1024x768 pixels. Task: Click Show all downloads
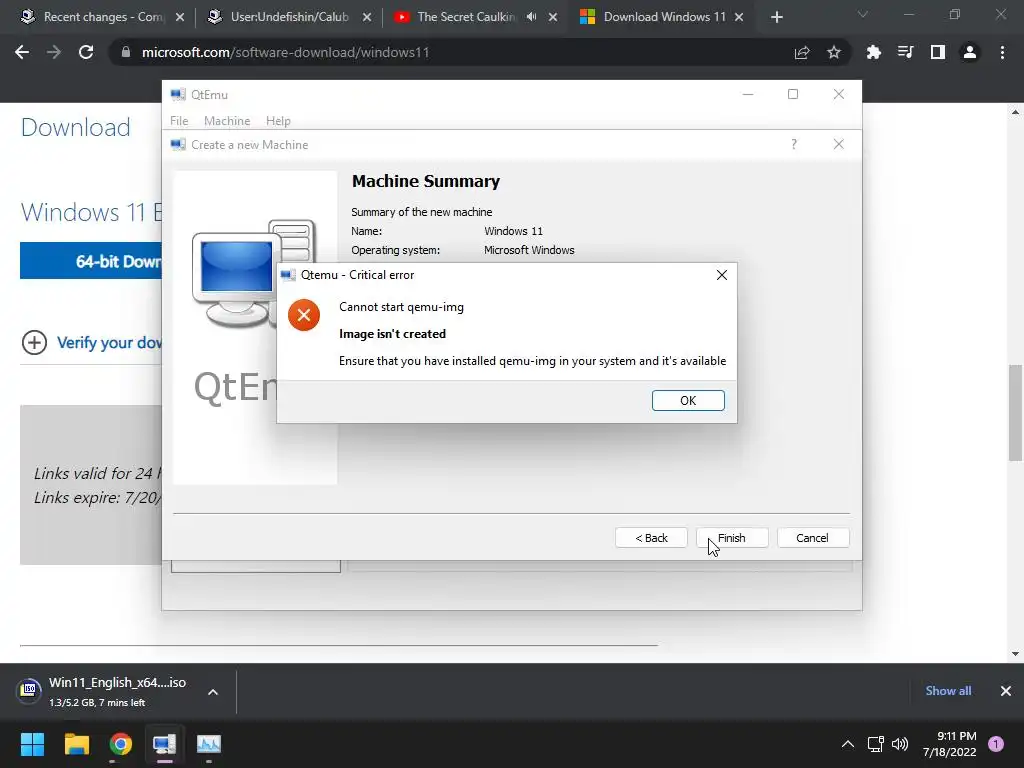click(x=948, y=690)
